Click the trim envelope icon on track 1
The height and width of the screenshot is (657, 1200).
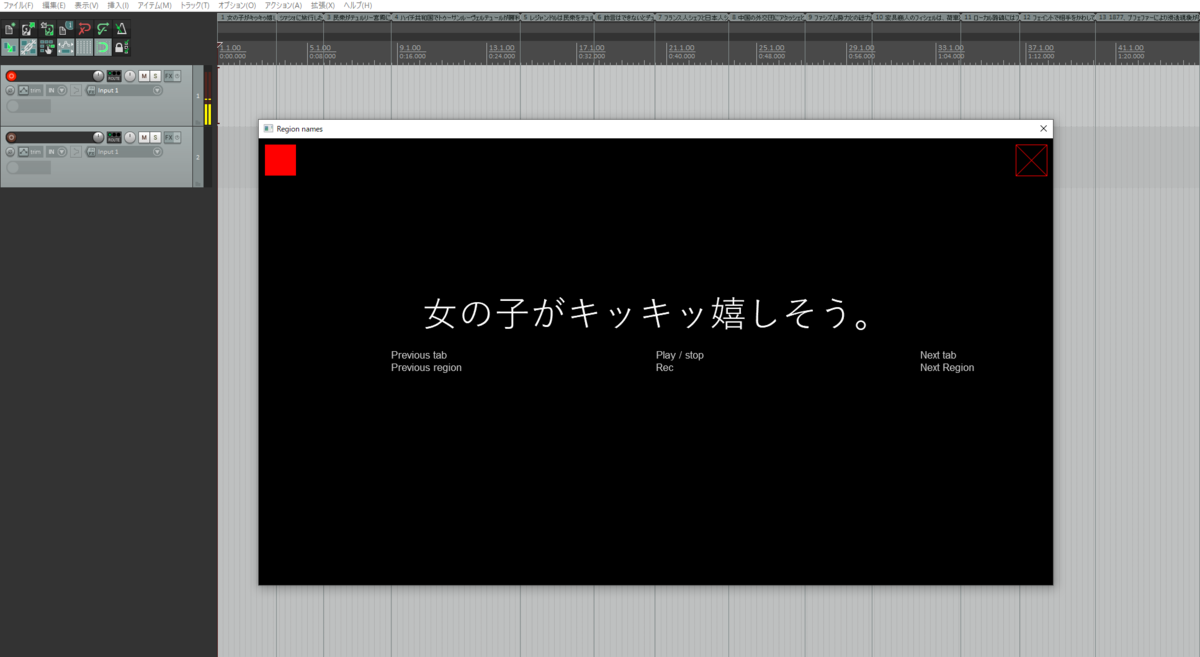tap(24, 90)
